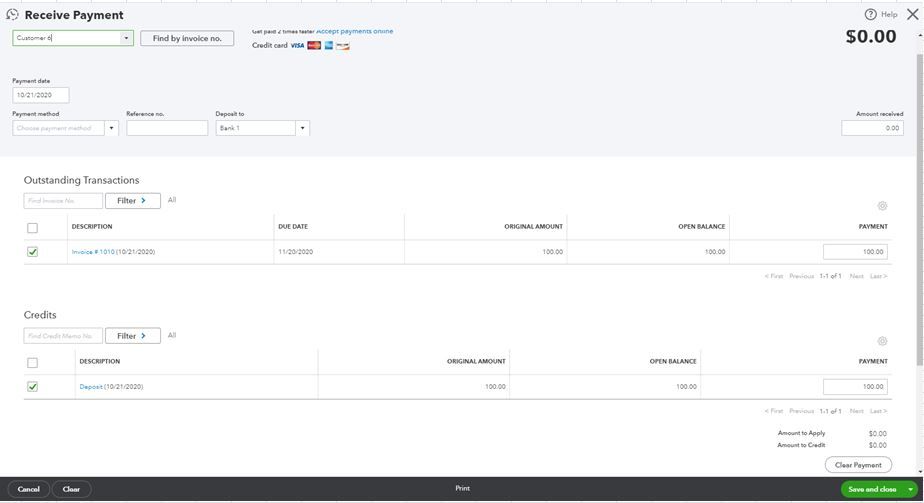This screenshot has width=924, height=503.
Task: Click the Amount to Credit label
Action: [801, 445]
